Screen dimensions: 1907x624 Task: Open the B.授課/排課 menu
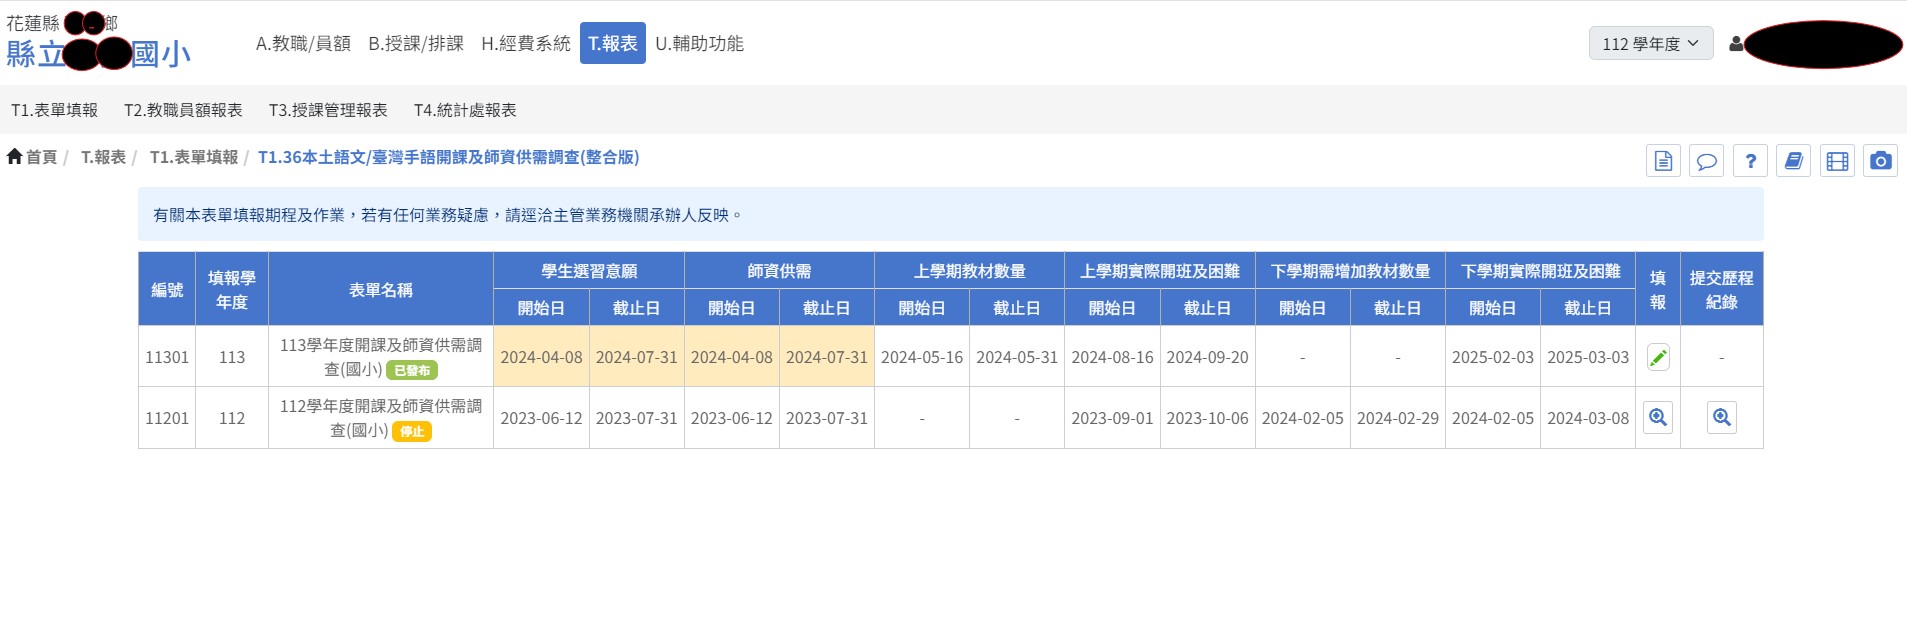[x=416, y=44]
